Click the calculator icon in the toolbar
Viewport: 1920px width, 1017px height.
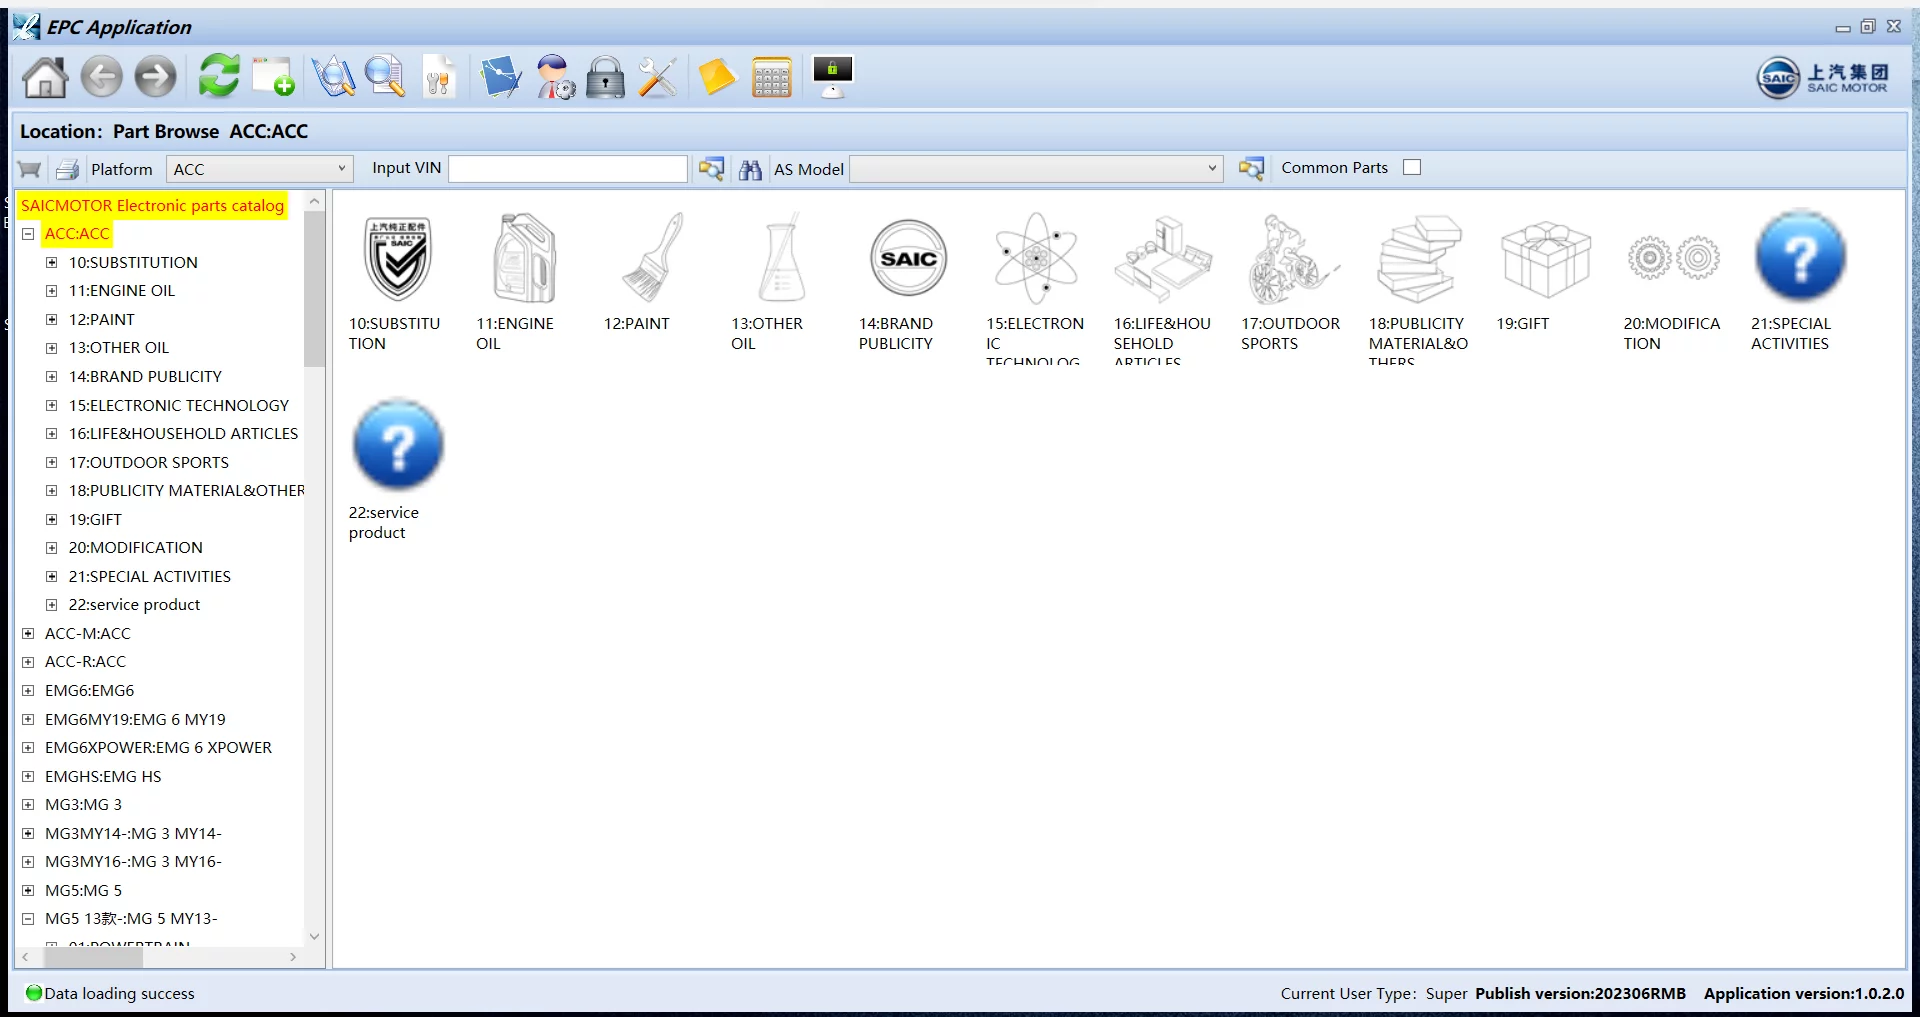coord(771,77)
